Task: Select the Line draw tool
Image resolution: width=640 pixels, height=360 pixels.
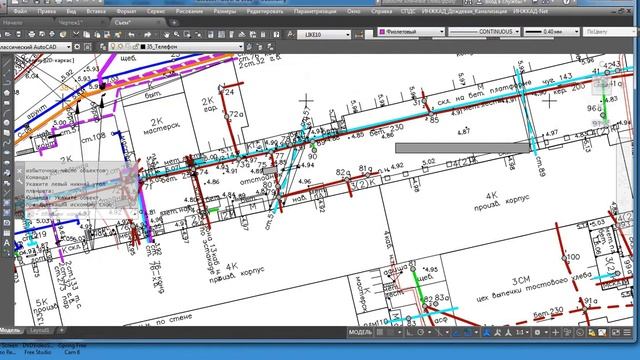Action: tap(7, 63)
